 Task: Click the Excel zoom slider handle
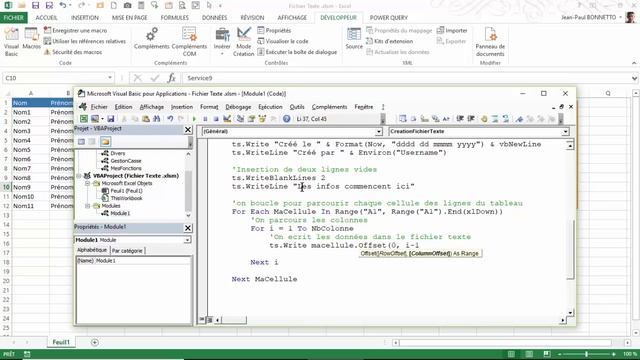(x=587, y=354)
